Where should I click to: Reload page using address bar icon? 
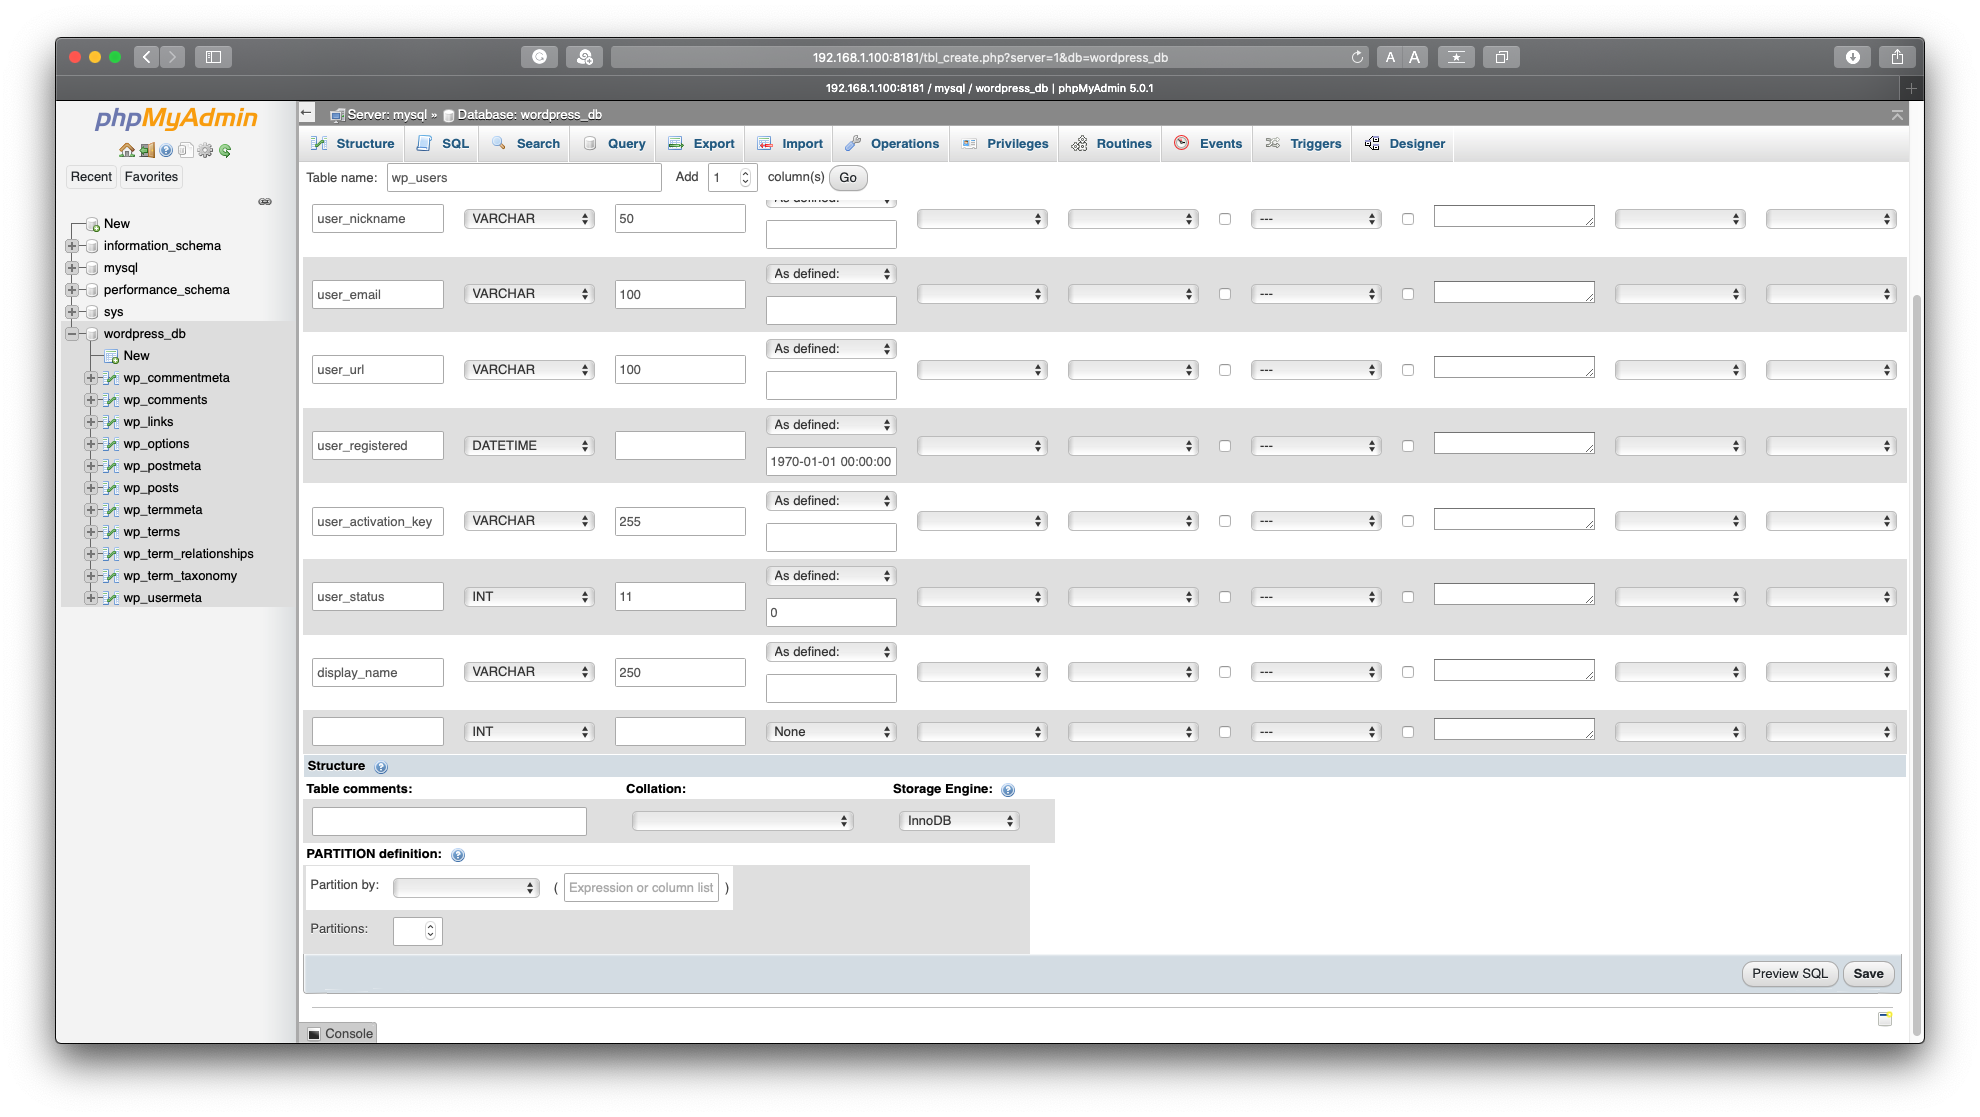point(1357,57)
